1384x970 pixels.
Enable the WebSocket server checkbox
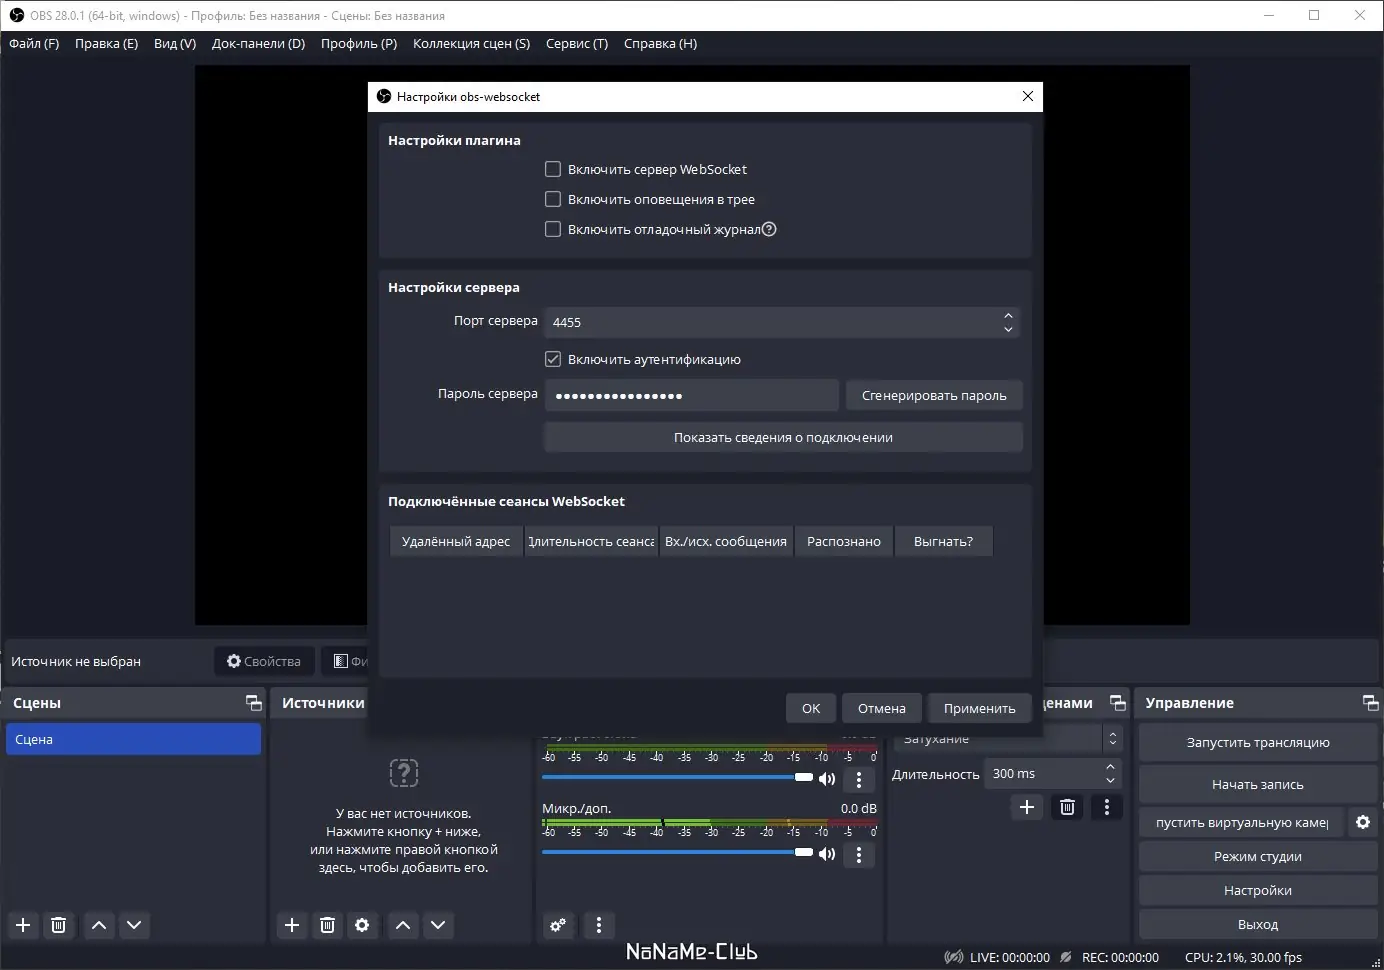pos(553,169)
